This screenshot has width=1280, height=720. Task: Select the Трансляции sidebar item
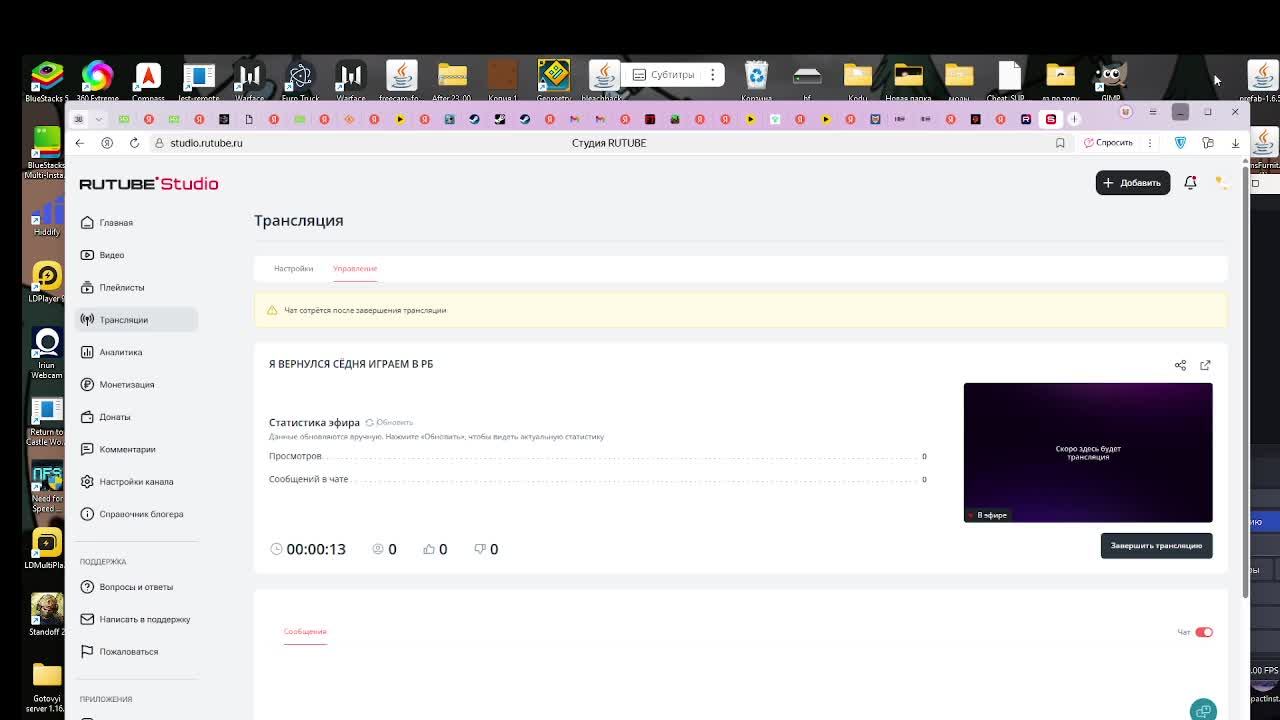[136, 320]
